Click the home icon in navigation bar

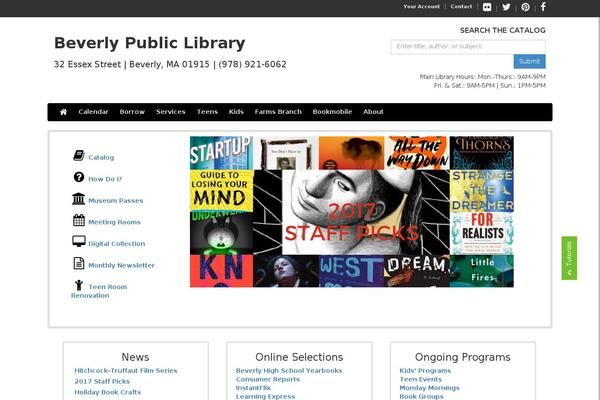point(64,112)
